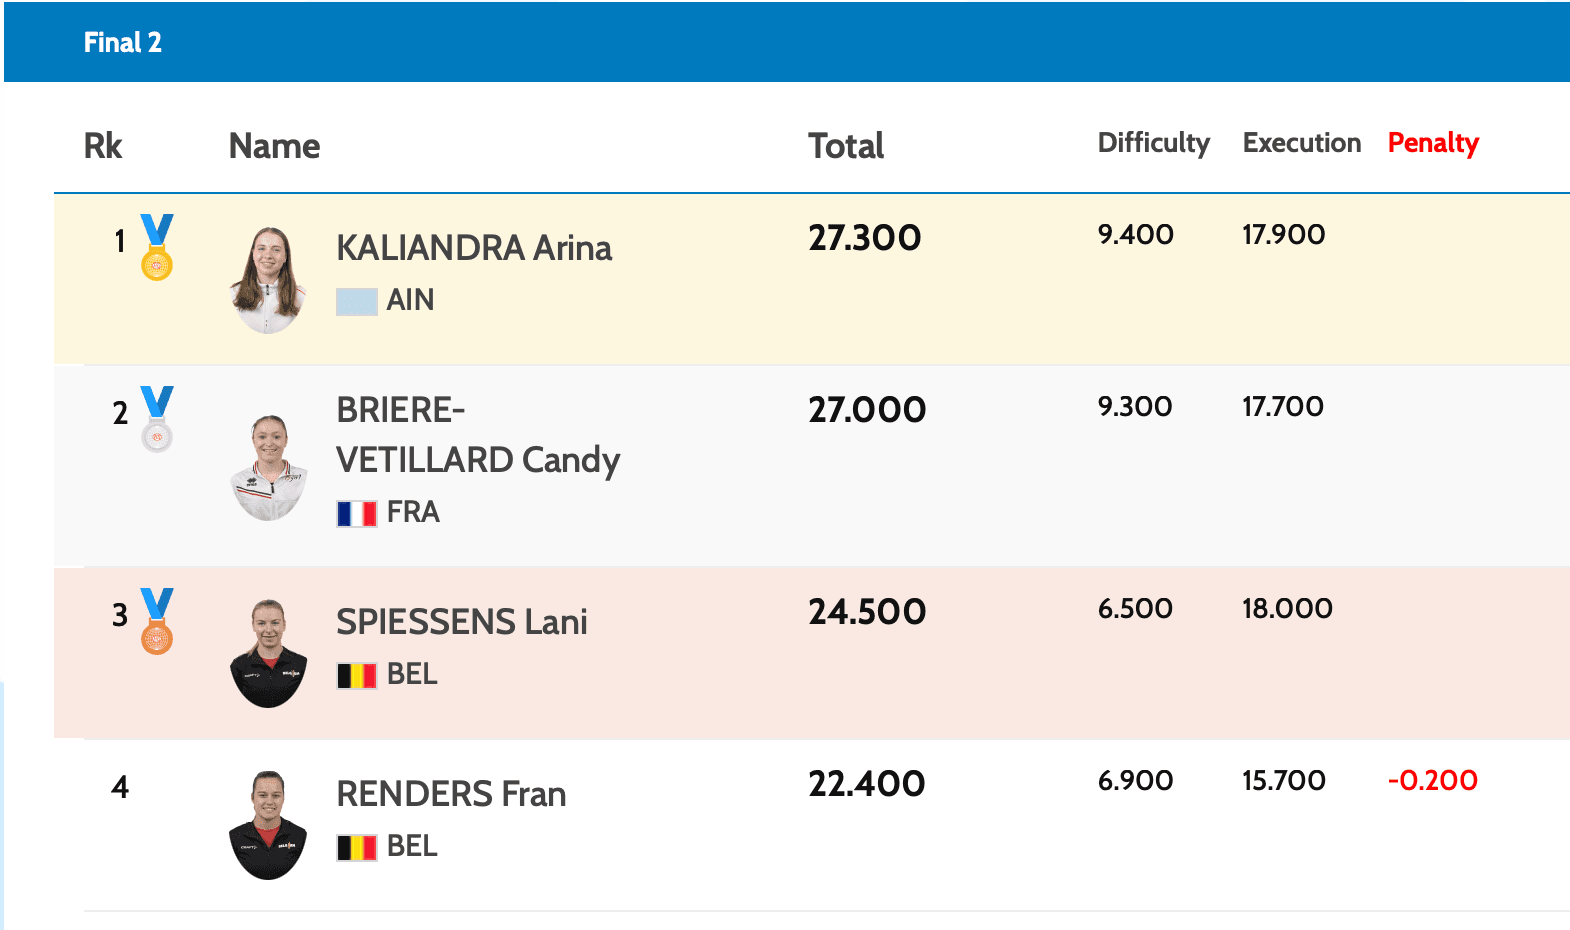Viewport: 1570px width, 930px height.
Task: Click the silver medal icon for rank 2
Action: click(157, 418)
